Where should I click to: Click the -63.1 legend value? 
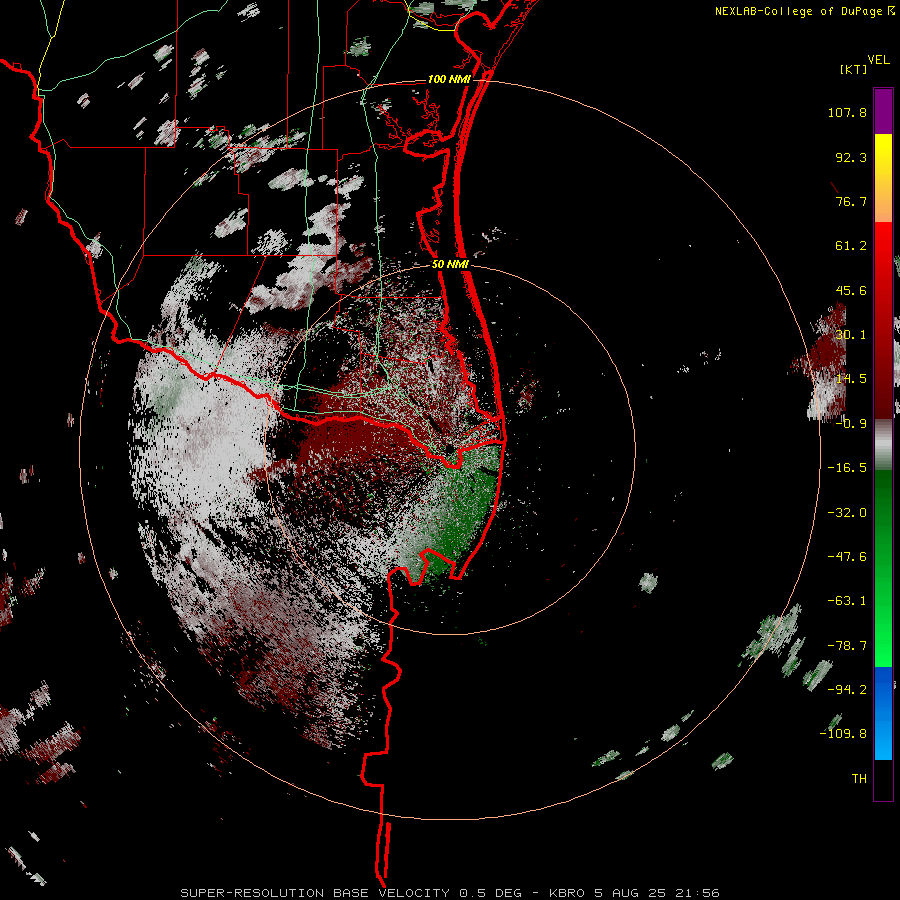pos(847,601)
